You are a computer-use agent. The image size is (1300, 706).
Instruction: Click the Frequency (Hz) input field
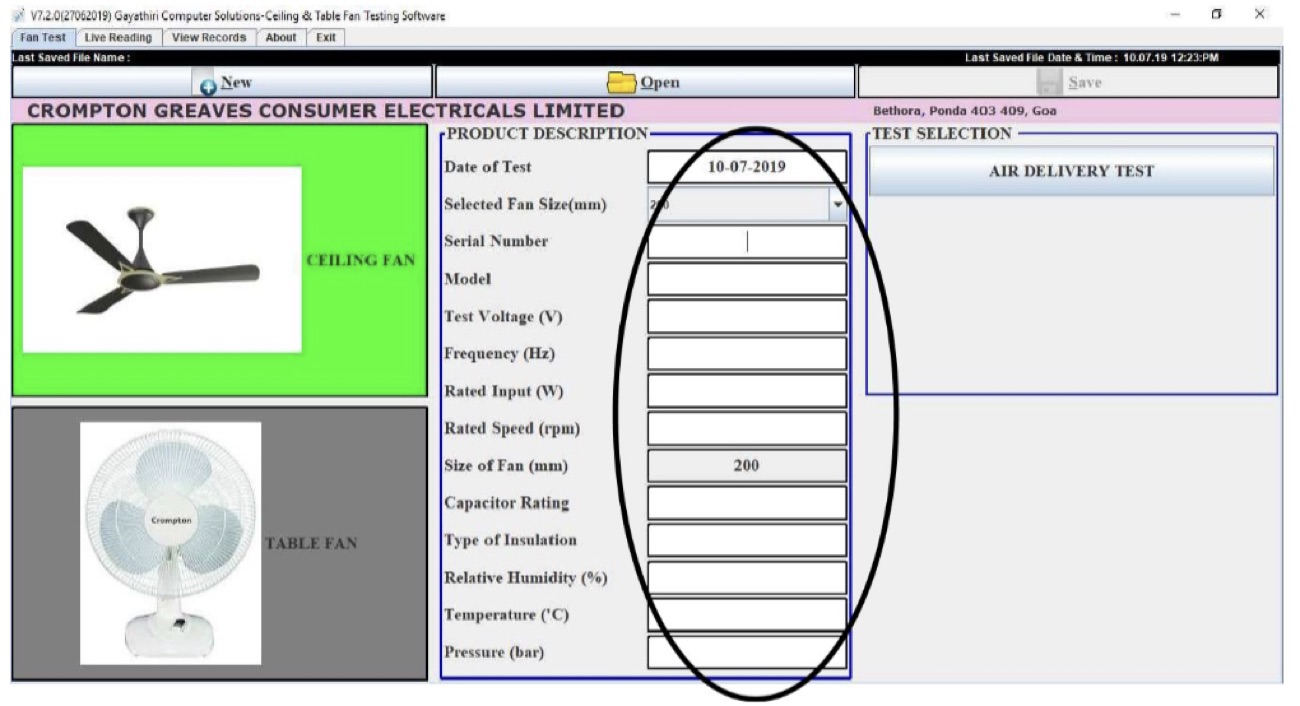point(747,354)
